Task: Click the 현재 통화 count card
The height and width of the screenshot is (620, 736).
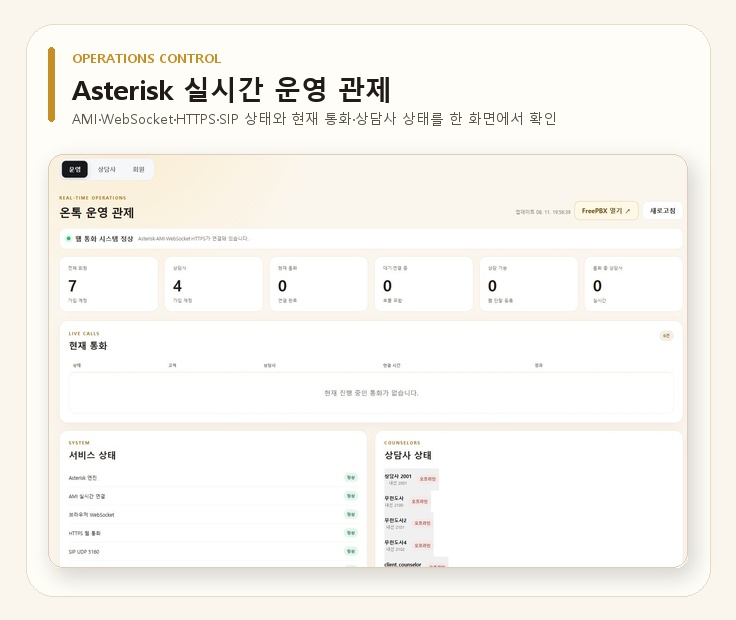Action: pos(319,284)
